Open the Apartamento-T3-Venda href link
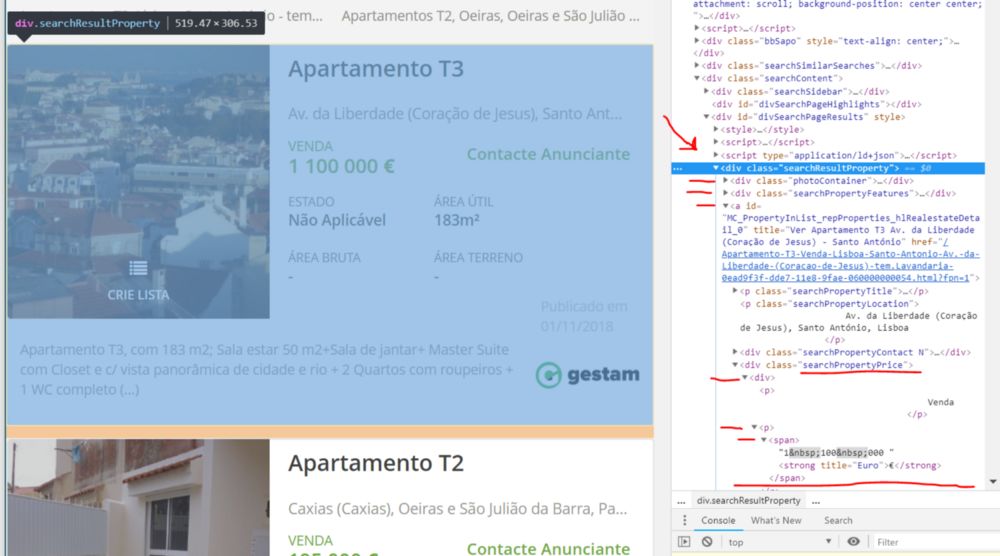1000x556 pixels. (849, 260)
